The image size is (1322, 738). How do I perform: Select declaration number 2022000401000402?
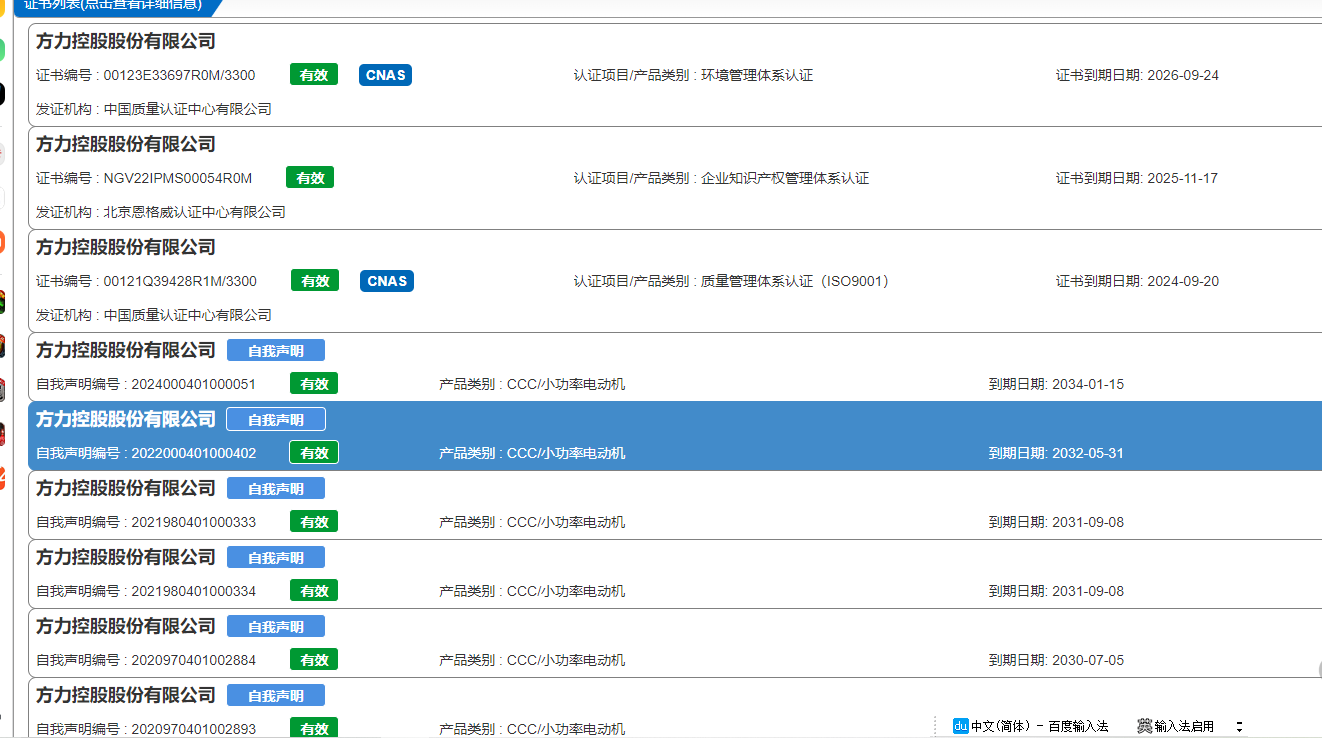(x=194, y=453)
